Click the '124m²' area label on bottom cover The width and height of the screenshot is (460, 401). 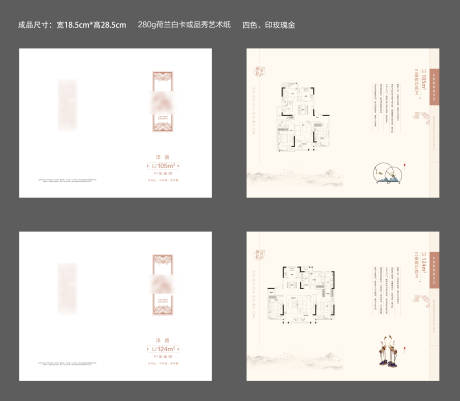163,349
